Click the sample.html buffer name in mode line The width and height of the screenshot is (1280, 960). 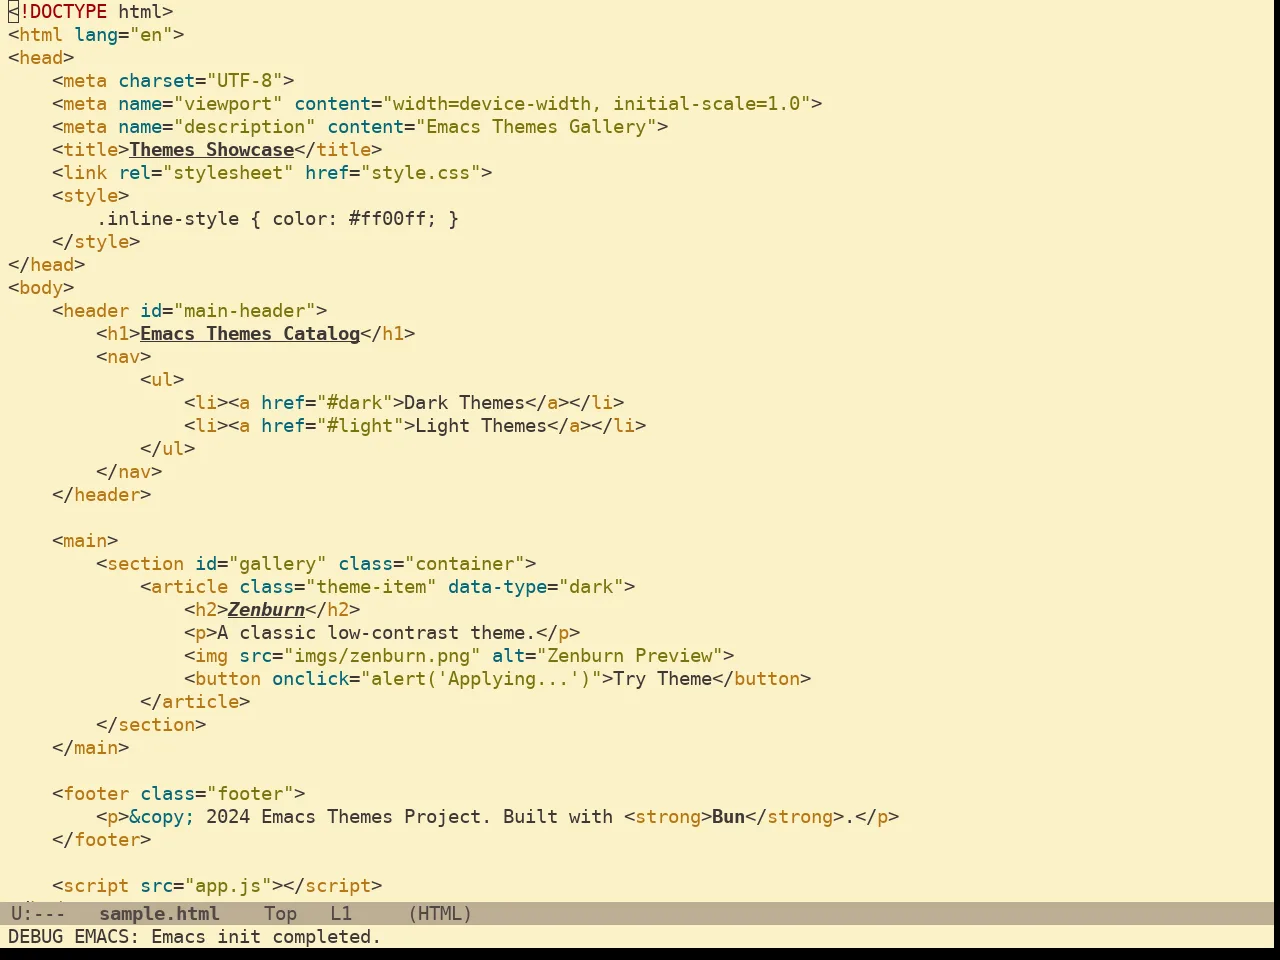(x=159, y=913)
